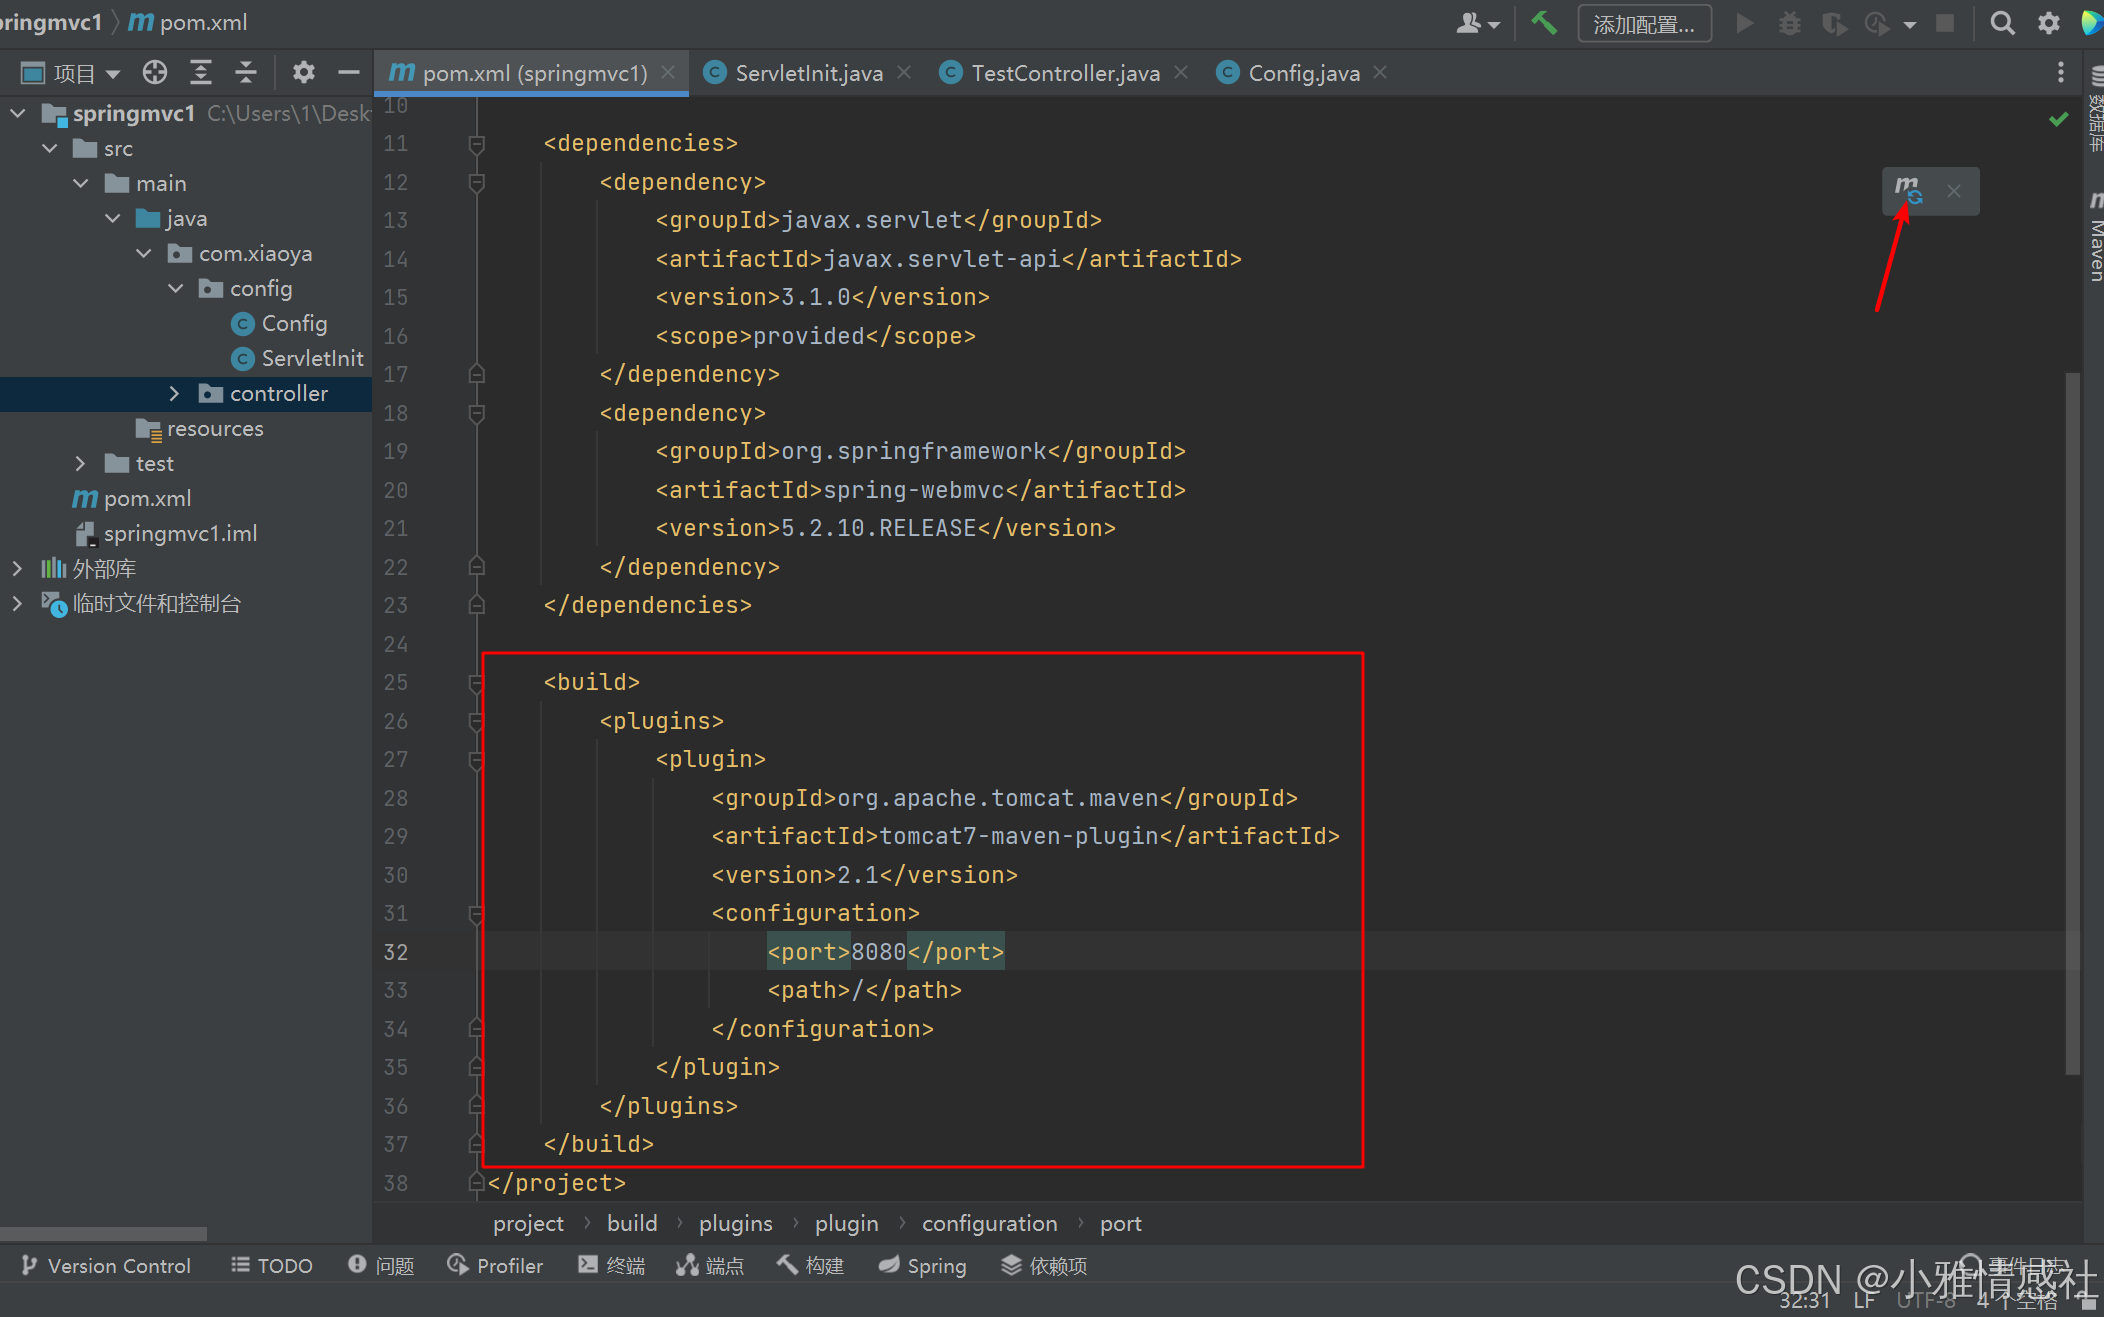Toggle fold marker on dependencies line 11
This screenshot has height=1317, width=2104.
click(x=476, y=144)
